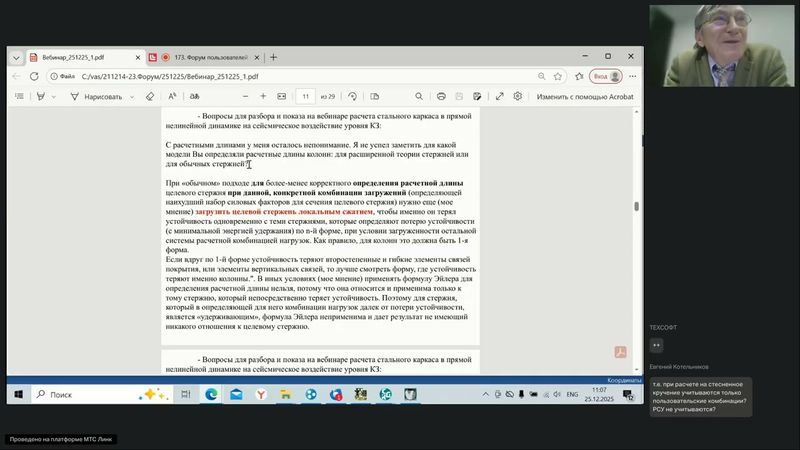Click the taskbar Поиск search box
This screenshot has height=450, width=800.
pos(101,394)
